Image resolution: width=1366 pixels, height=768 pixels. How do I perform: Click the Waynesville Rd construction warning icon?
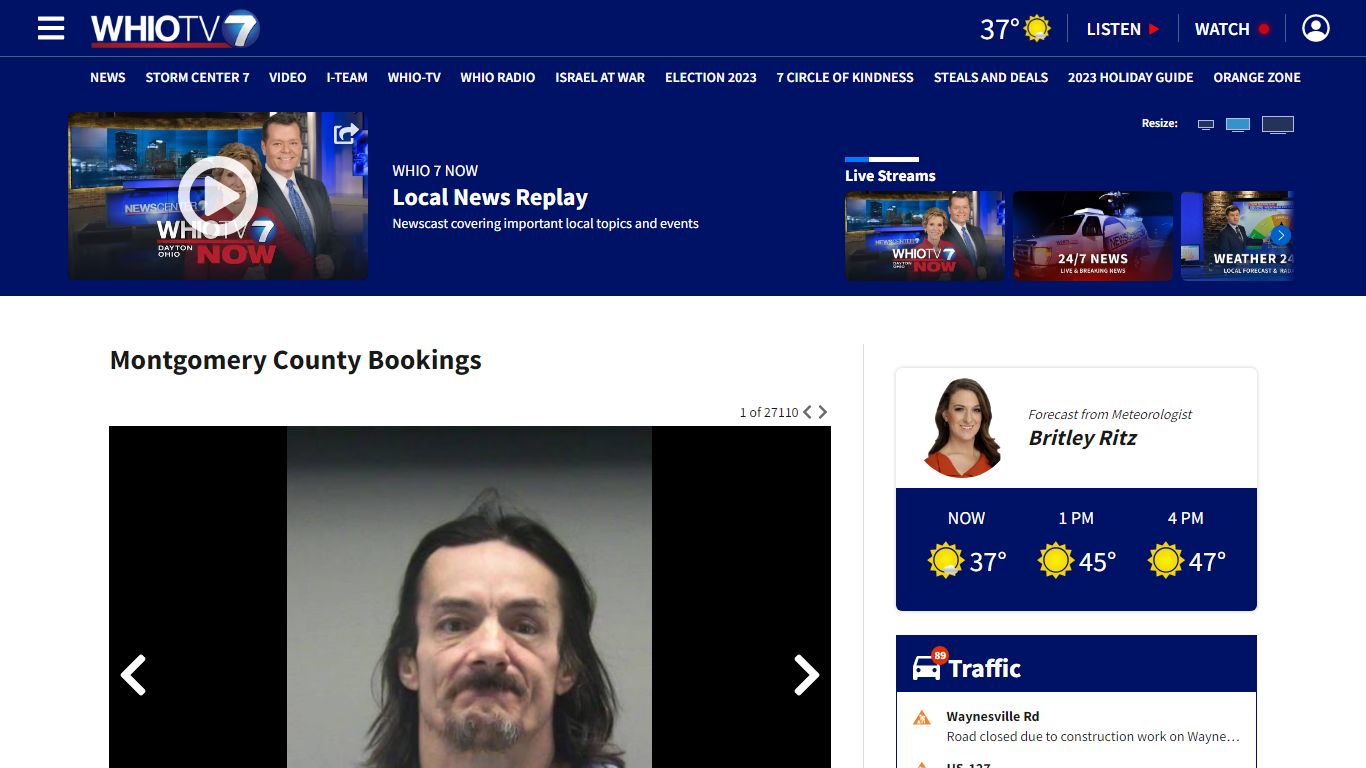(x=922, y=718)
